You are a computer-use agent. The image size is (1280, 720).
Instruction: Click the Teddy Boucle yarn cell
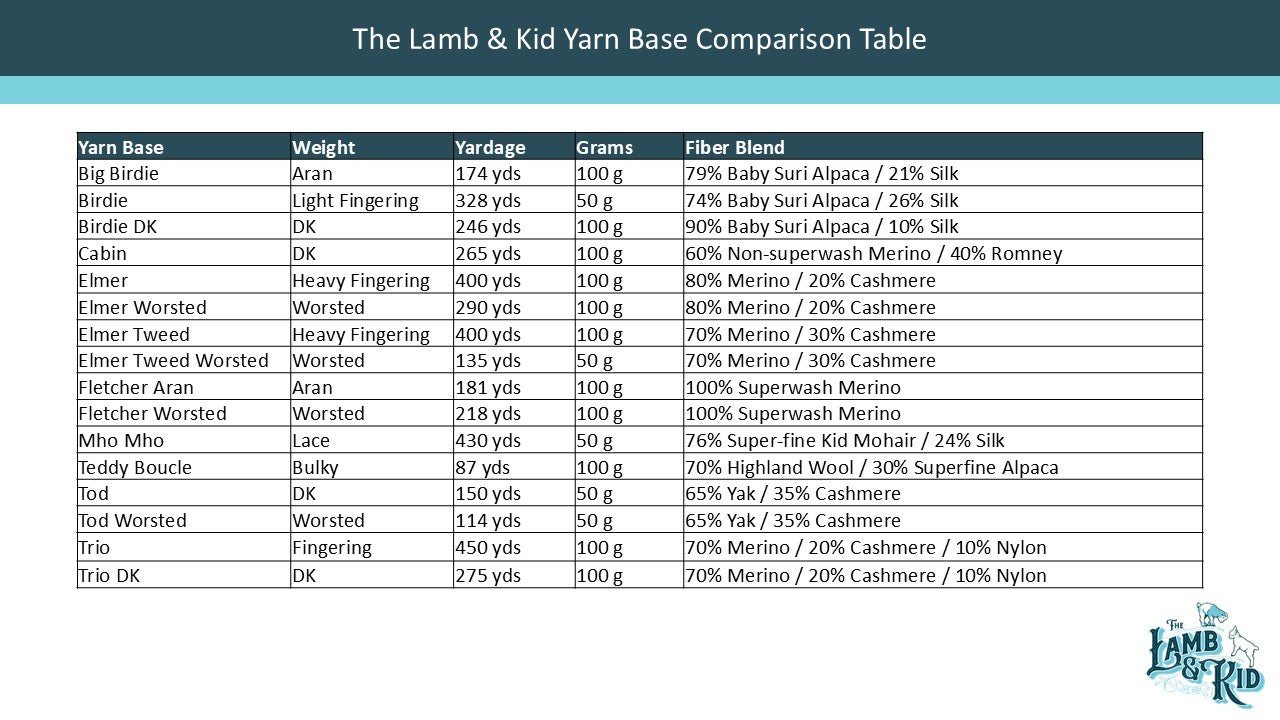tap(135, 467)
